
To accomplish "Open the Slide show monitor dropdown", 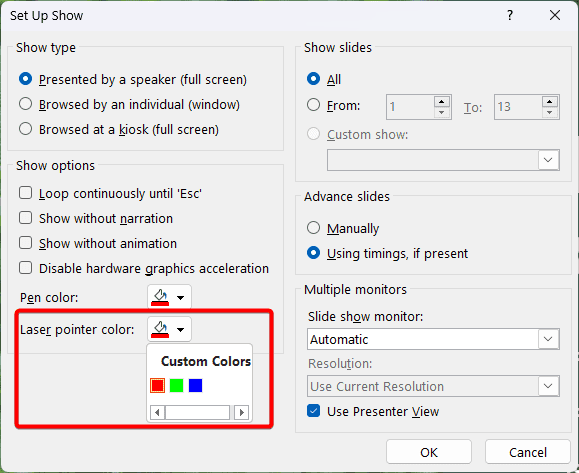I will (x=433, y=339).
